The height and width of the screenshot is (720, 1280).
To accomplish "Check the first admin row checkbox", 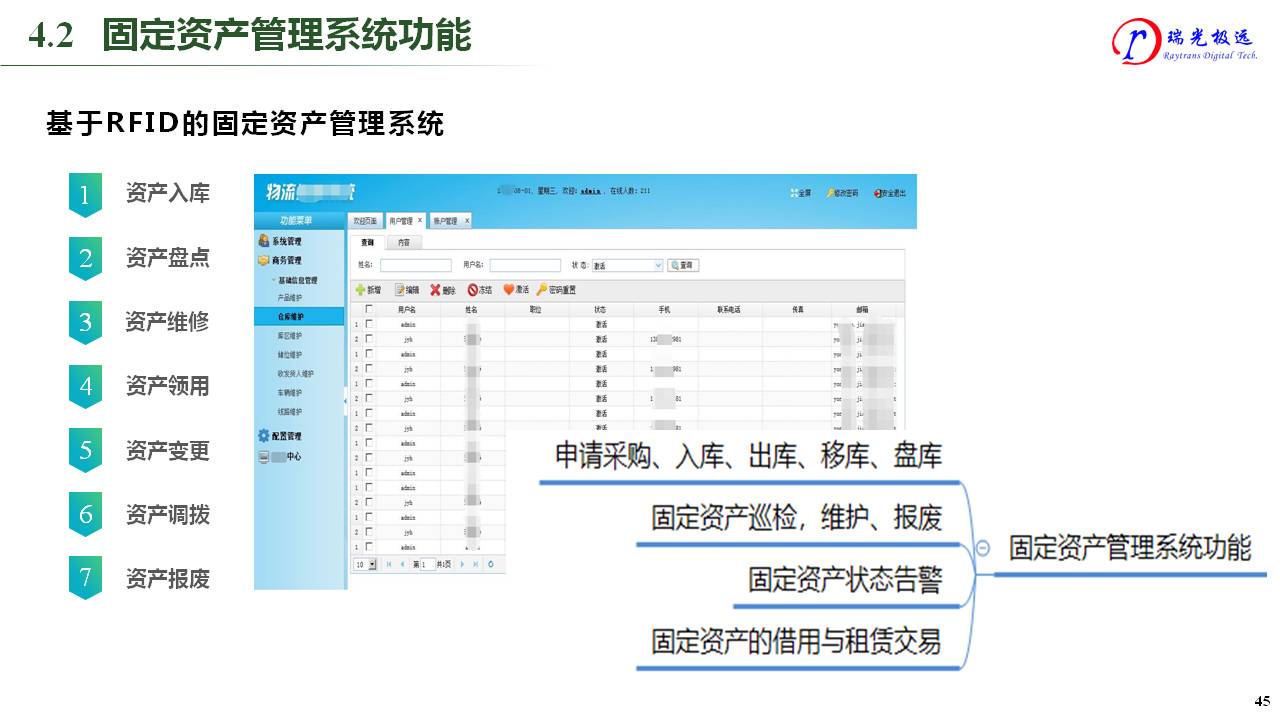I will (x=369, y=325).
